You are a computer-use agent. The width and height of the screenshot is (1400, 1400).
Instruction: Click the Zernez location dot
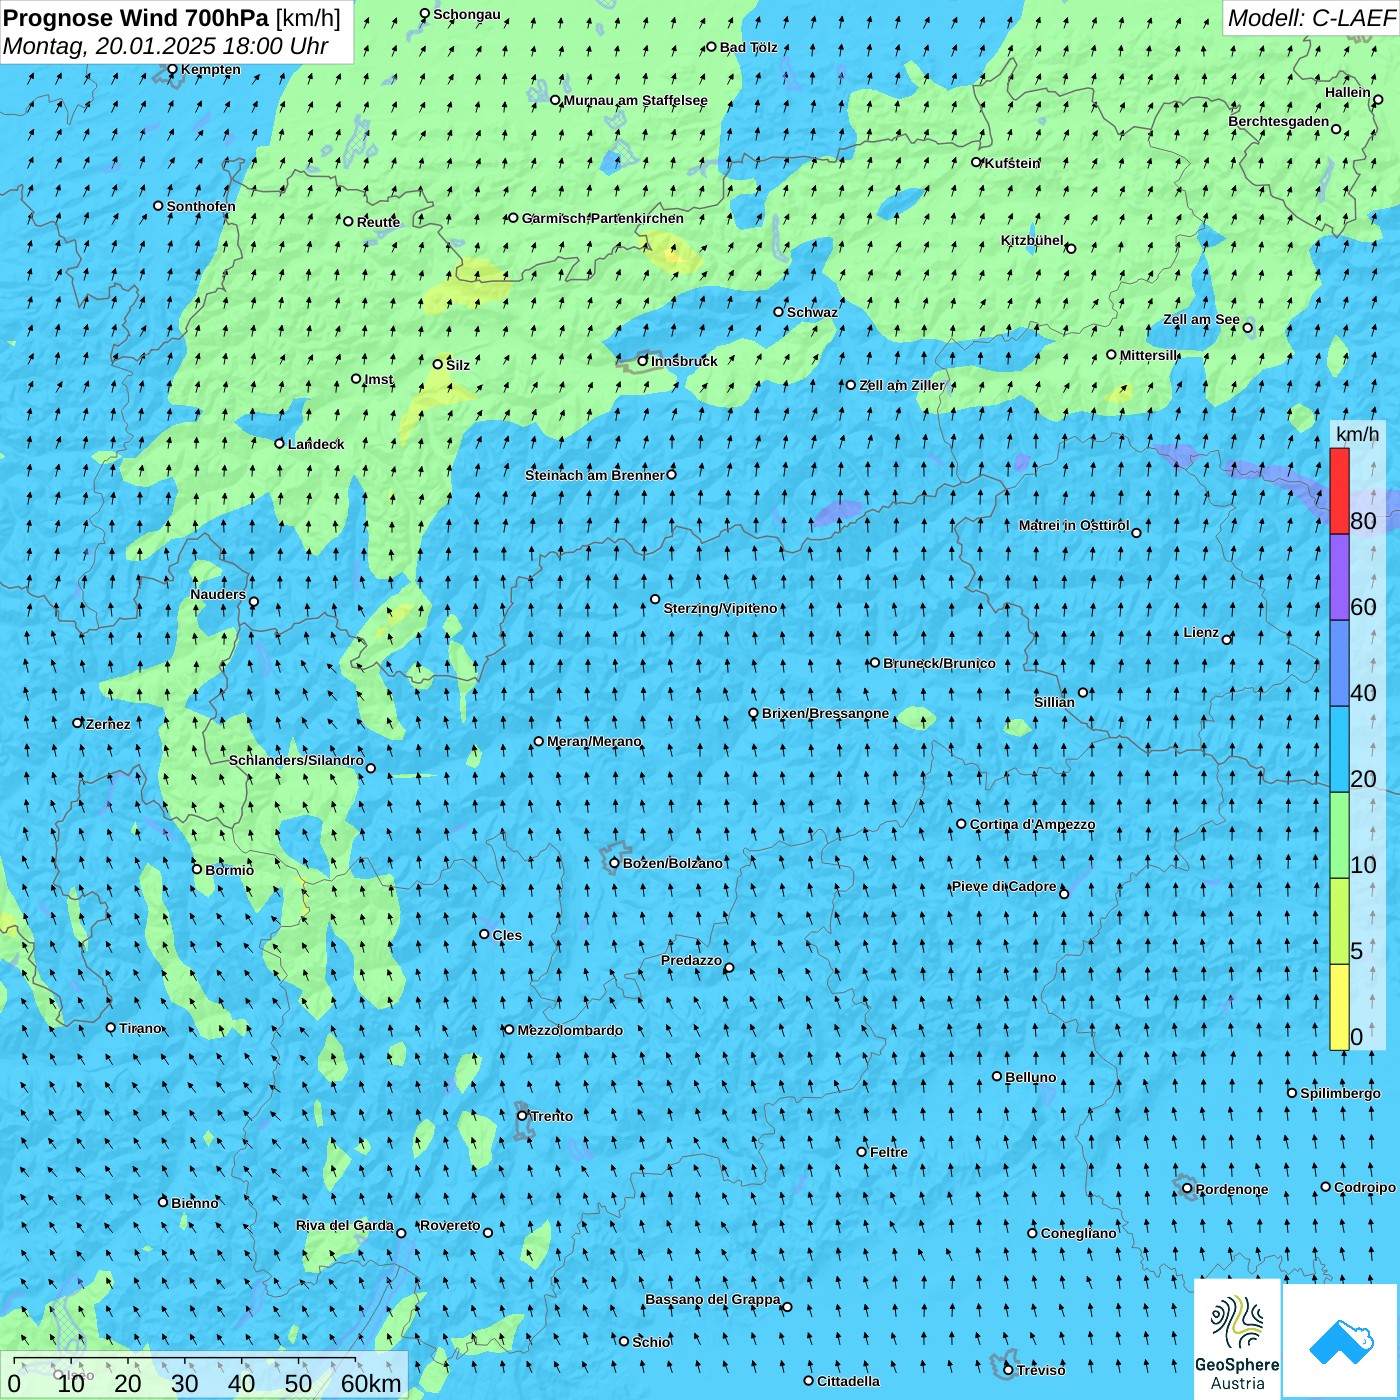tap(78, 722)
